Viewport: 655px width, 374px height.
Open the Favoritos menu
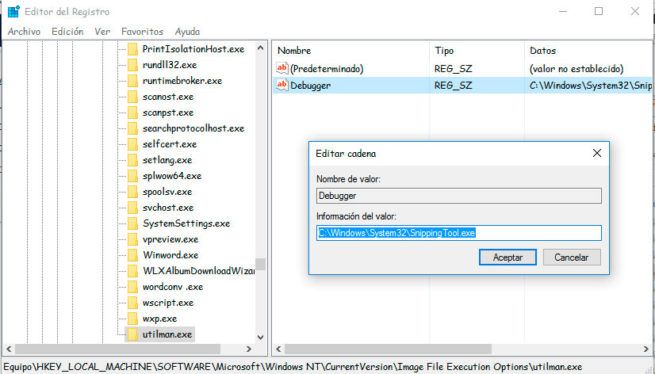pyautogui.click(x=142, y=31)
